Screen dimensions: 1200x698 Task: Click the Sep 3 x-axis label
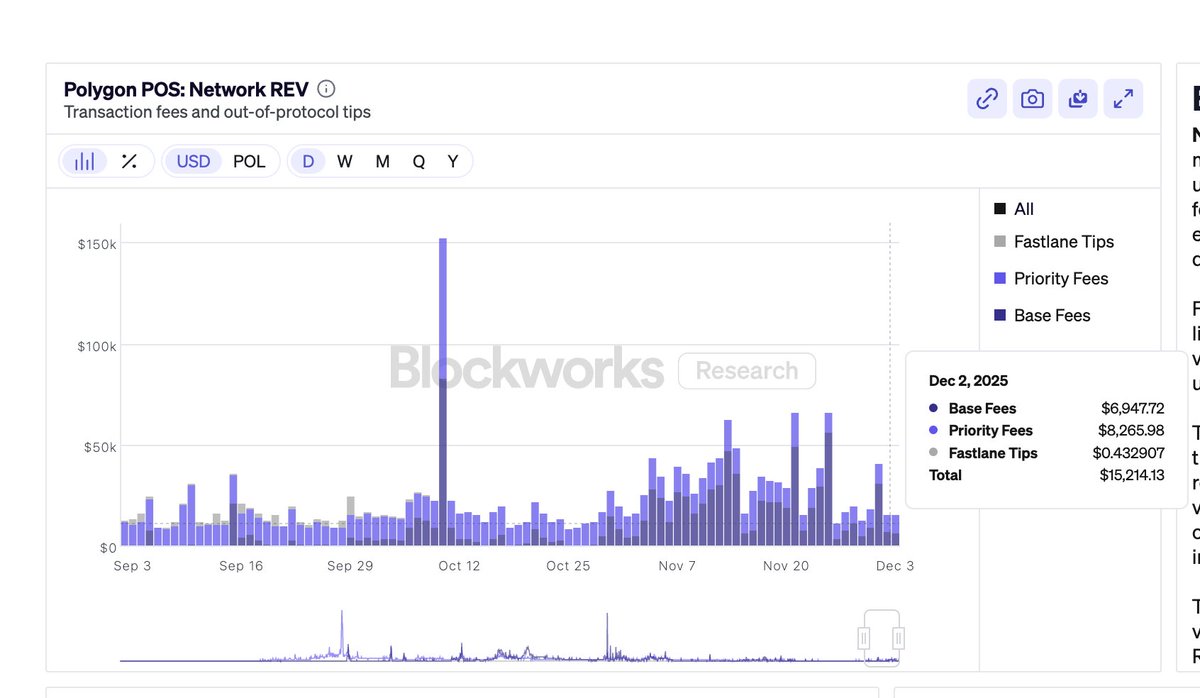tap(133, 566)
